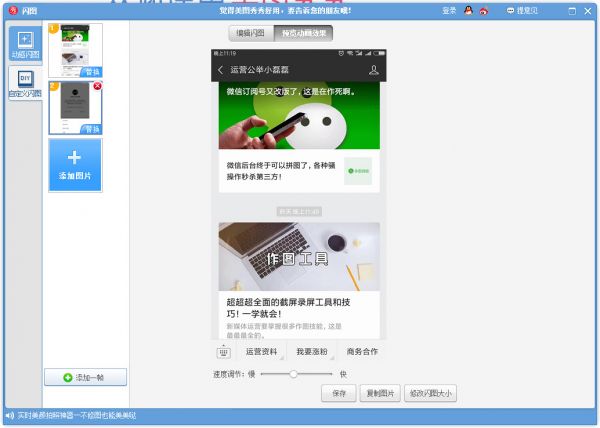Click the 修改闪图大小 button
Viewport: 600px width, 428px height.
pyautogui.click(x=430, y=393)
